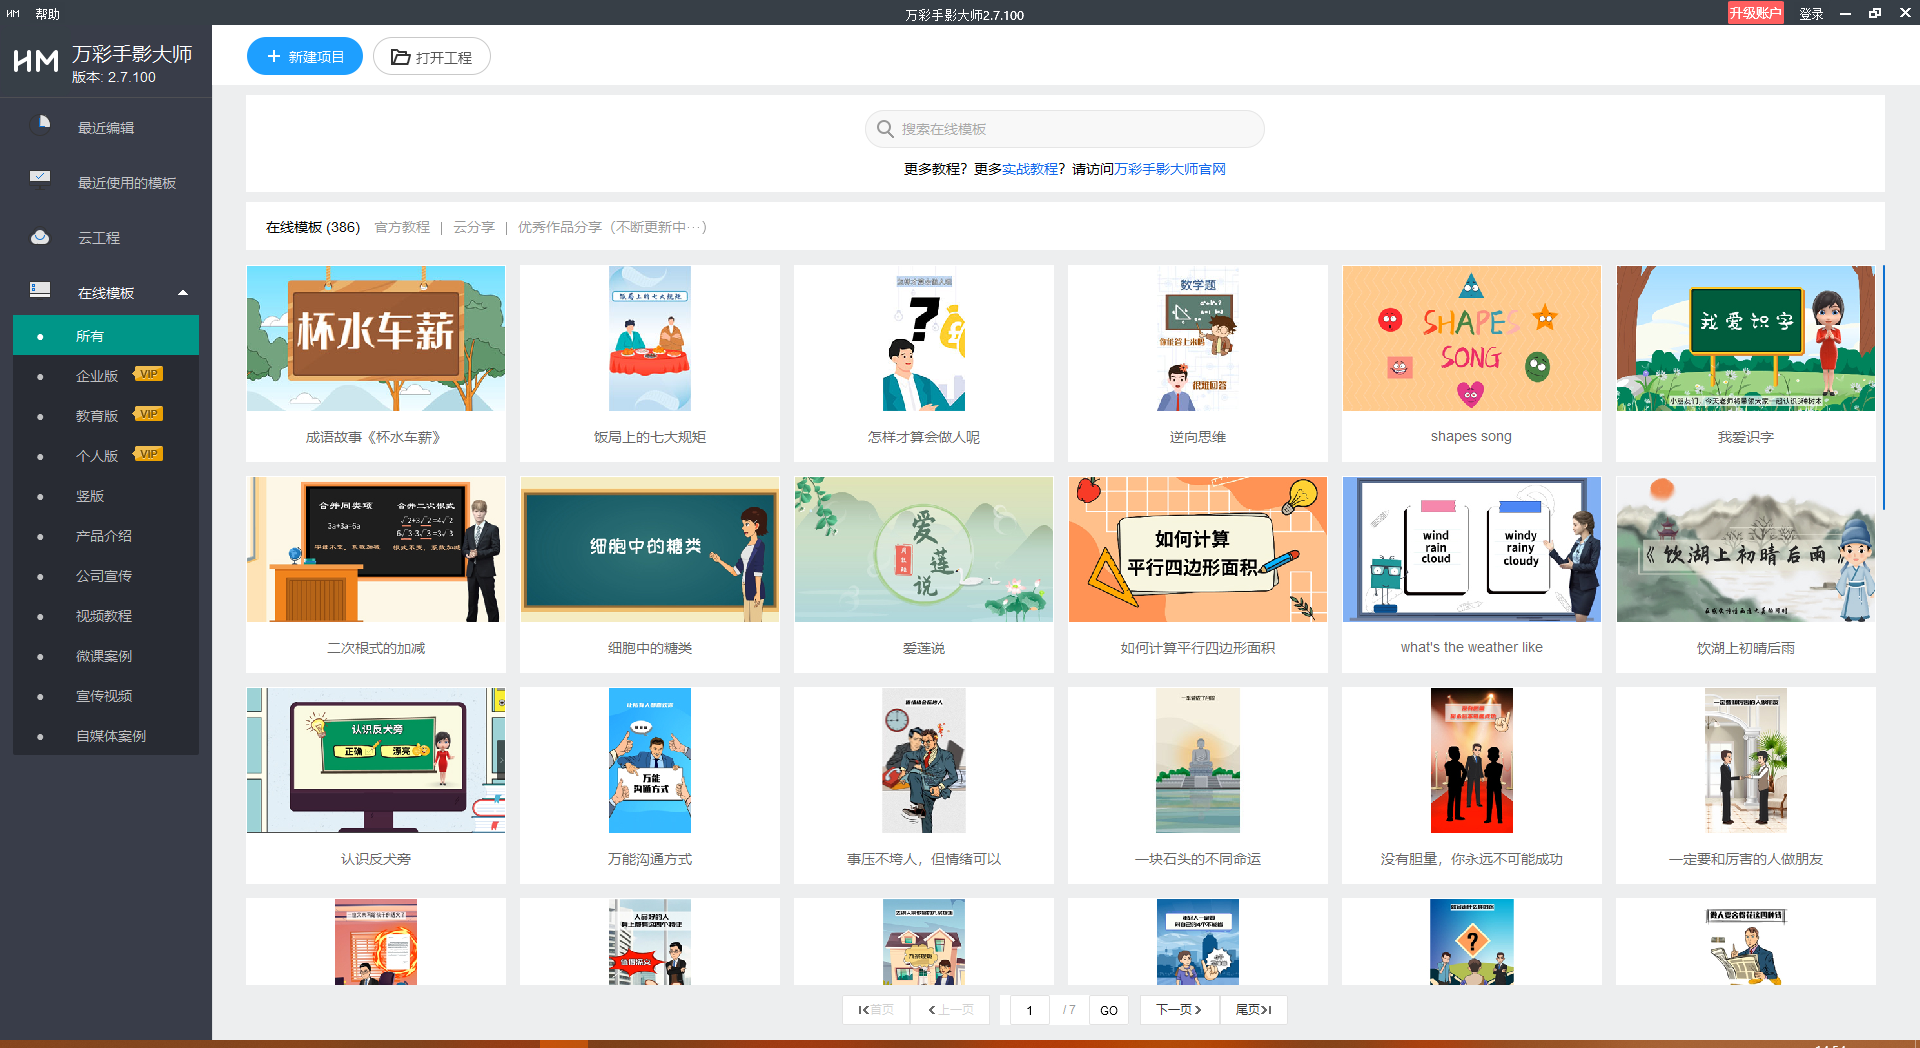Select the 所有 category
This screenshot has height=1048, width=1920.
(106, 335)
